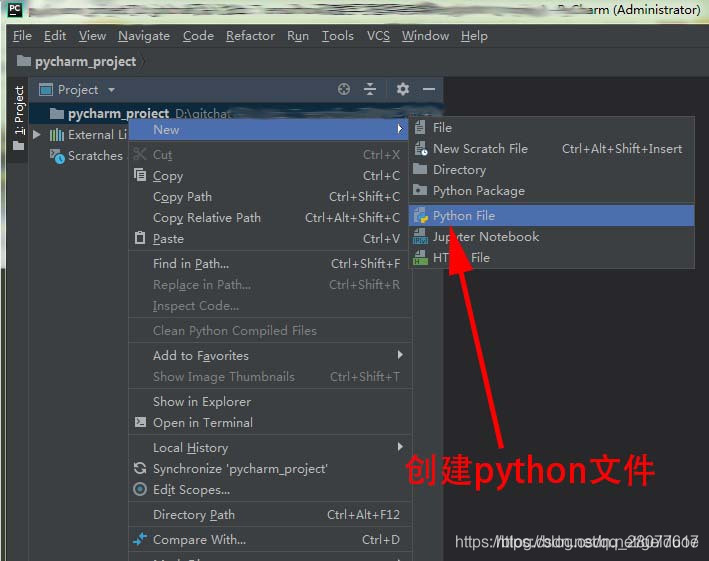Image resolution: width=709 pixels, height=561 pixels.
Task: Expand Add to Favorites submenu
Action: tap(400, 355)
